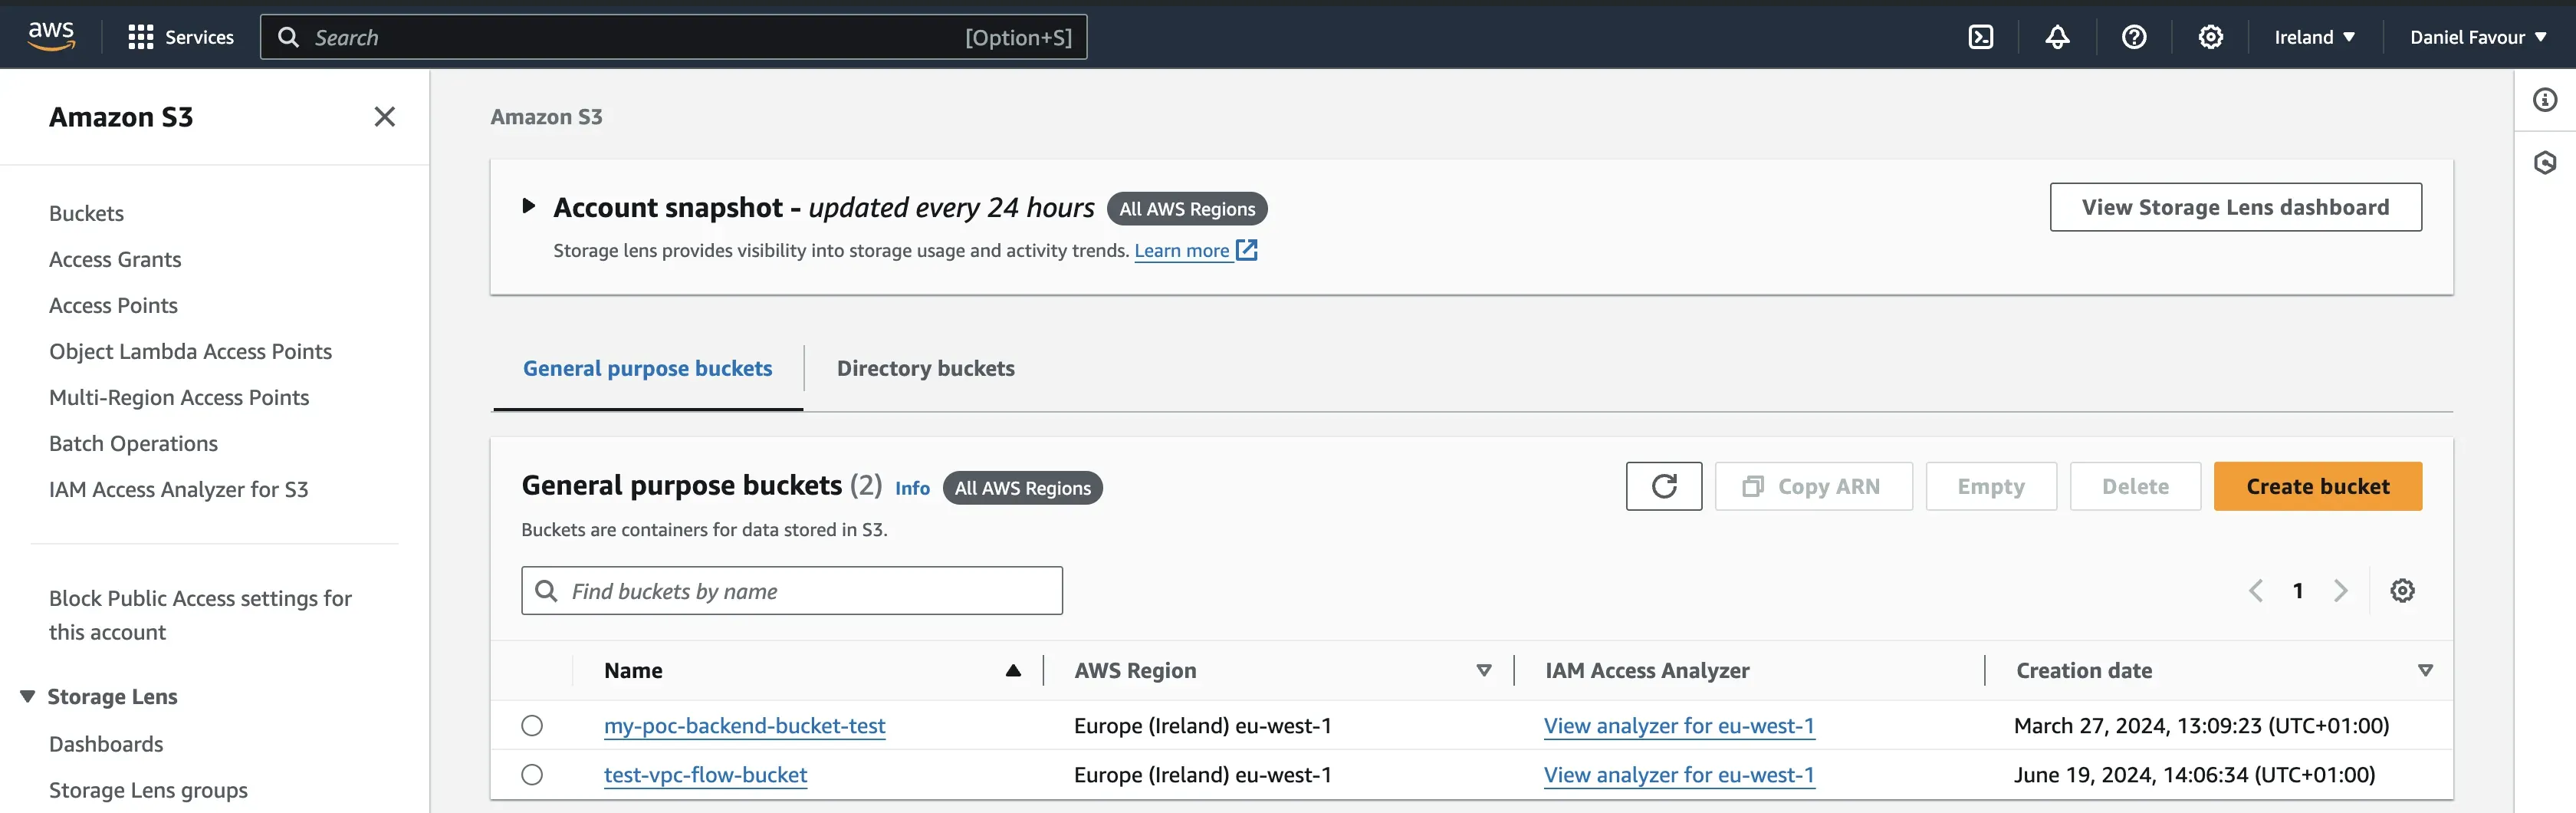Open the info panel icon on the right edge

[2545, 99]
